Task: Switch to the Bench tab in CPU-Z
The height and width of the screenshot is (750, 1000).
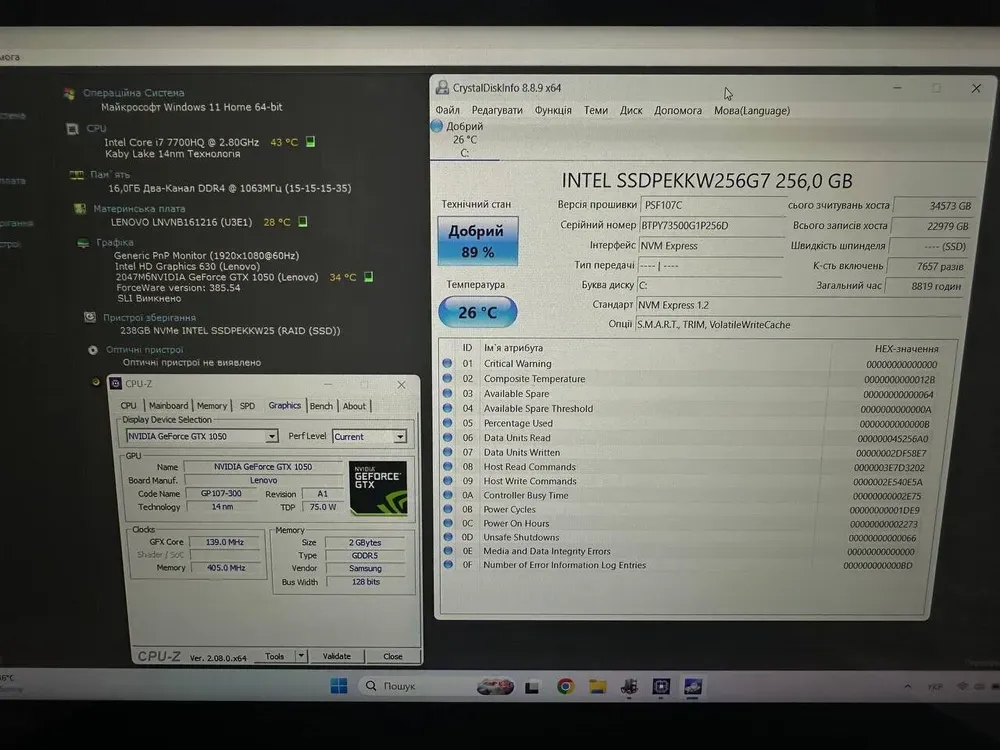Action: coord(321,406)
